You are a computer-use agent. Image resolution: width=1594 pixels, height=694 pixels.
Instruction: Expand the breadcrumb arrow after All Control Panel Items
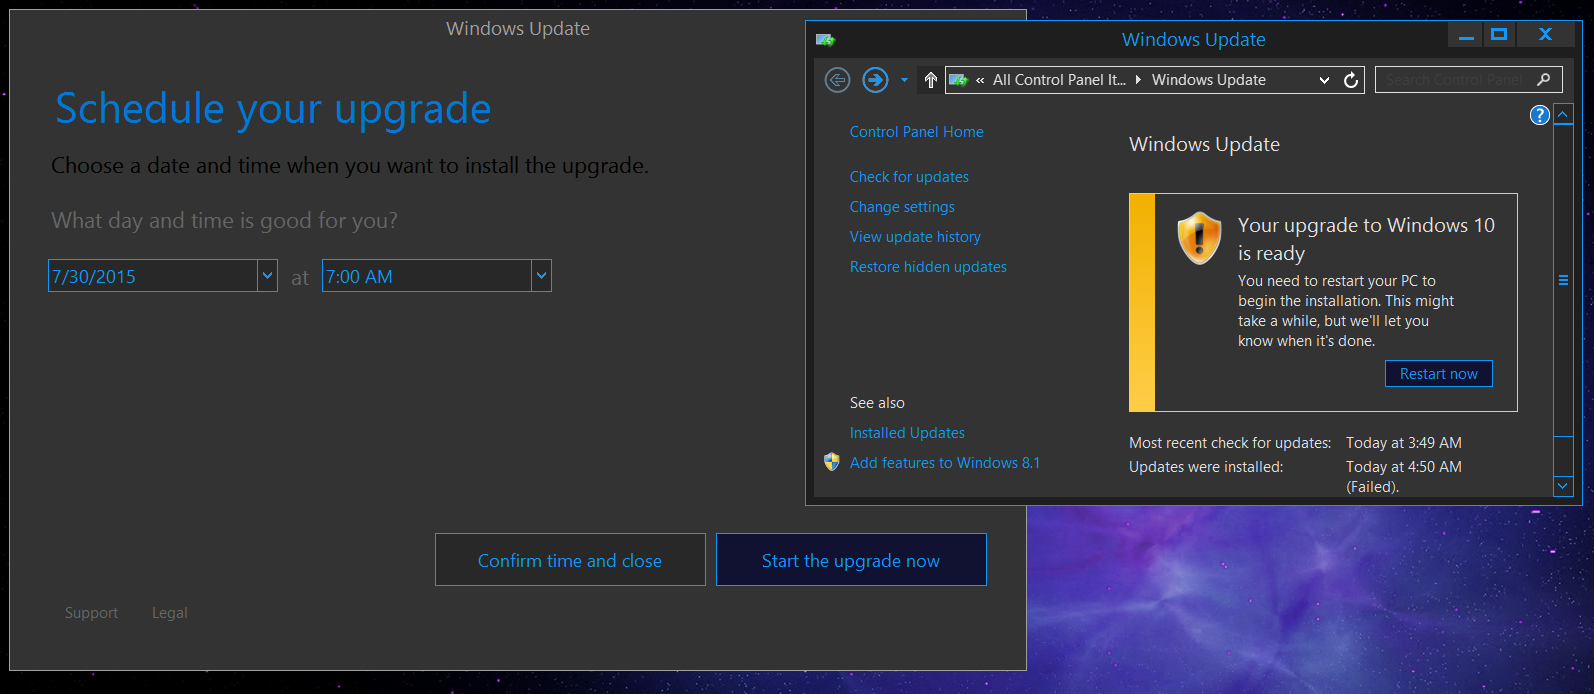[1139, 80]
